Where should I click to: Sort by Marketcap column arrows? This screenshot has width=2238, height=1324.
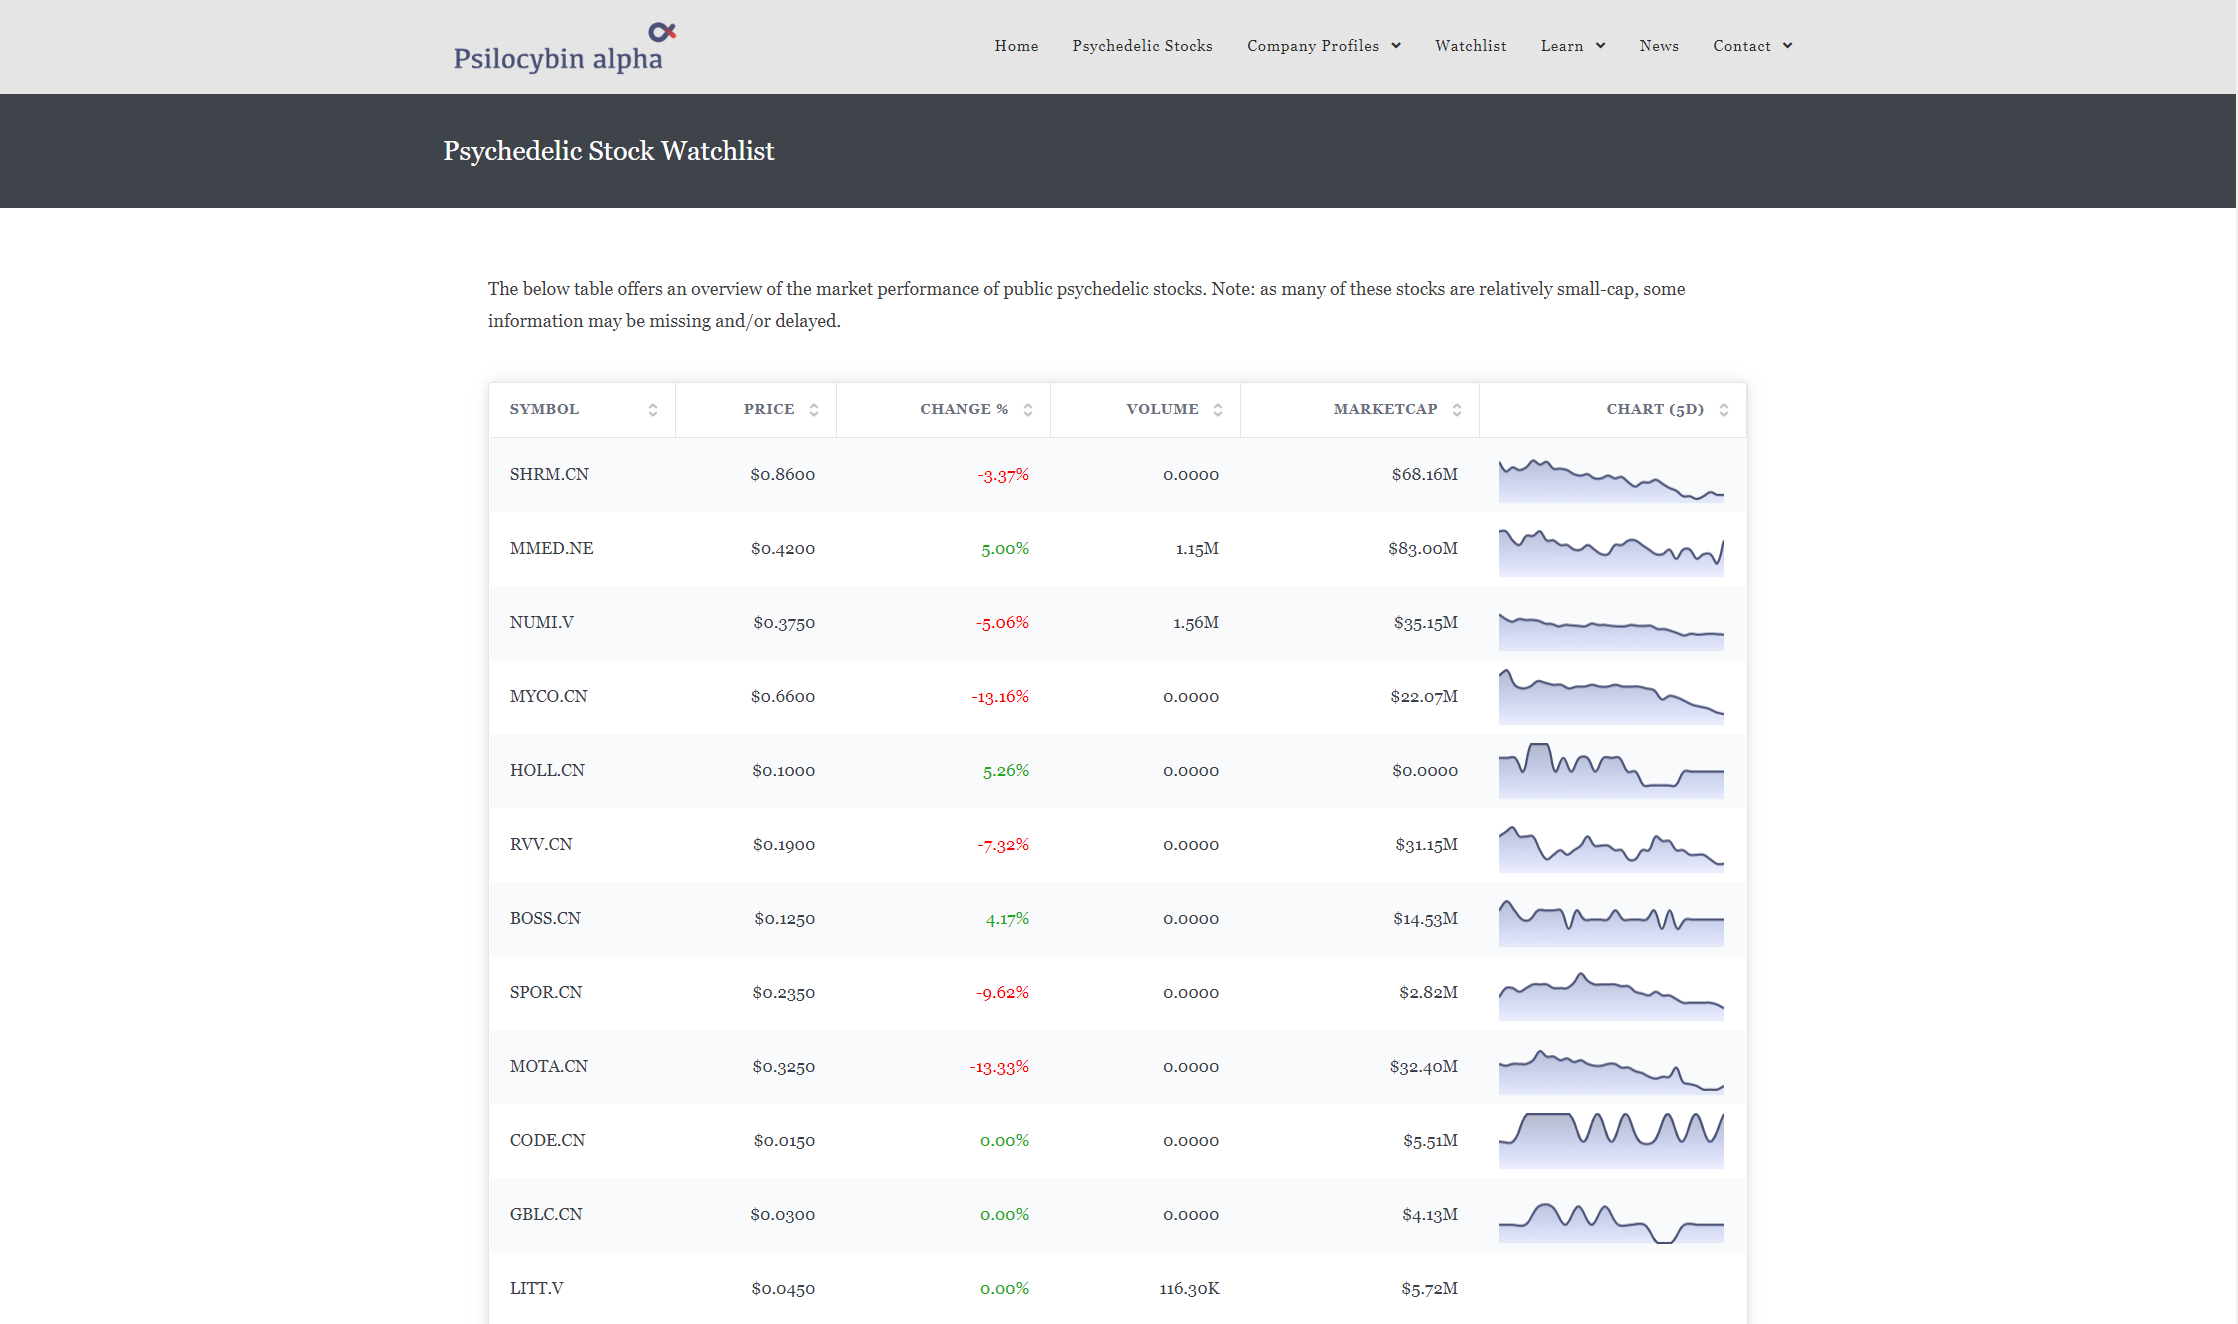pyautogui.click(x=1457, y=410)
